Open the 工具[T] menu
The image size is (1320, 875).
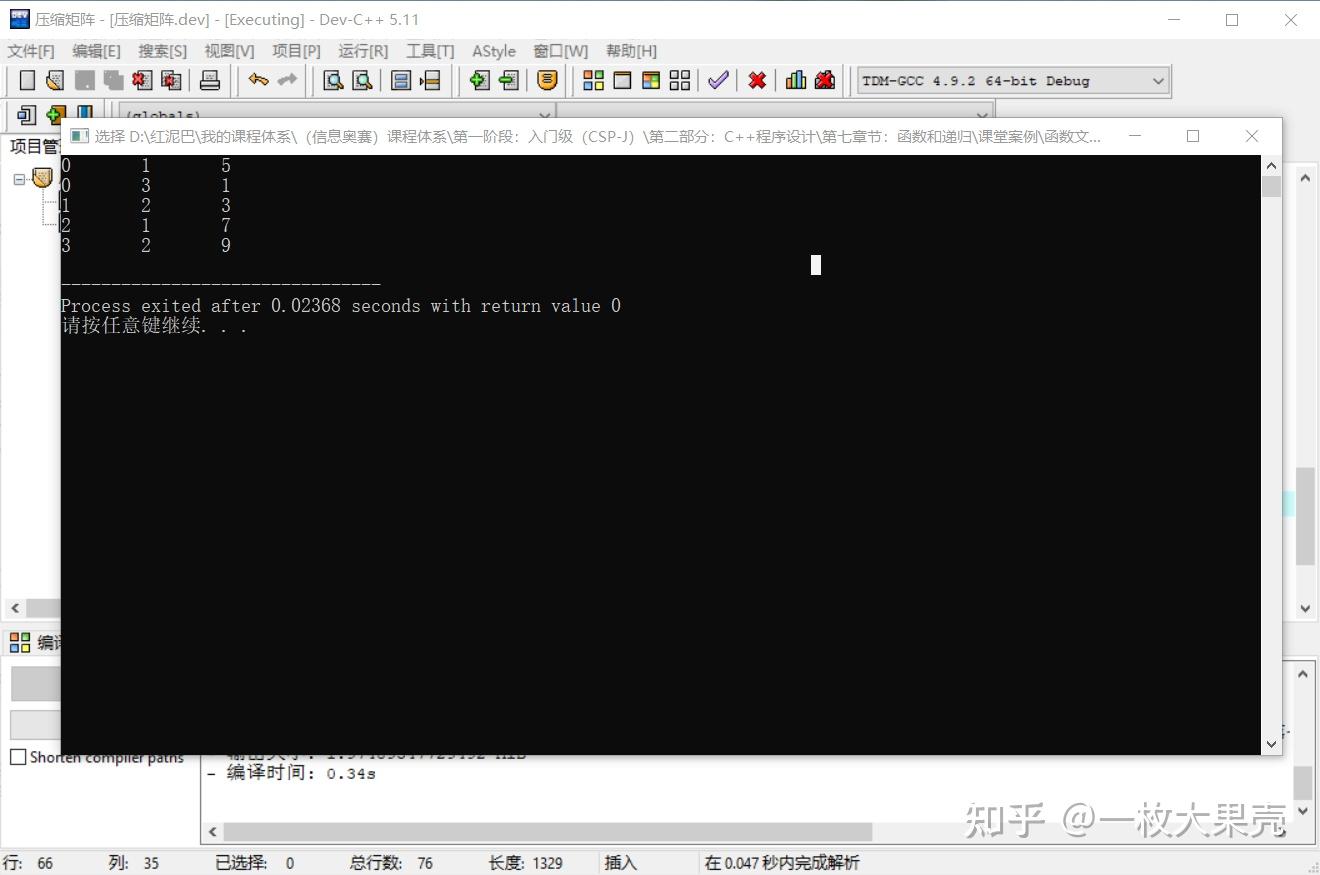pos(430,51)
